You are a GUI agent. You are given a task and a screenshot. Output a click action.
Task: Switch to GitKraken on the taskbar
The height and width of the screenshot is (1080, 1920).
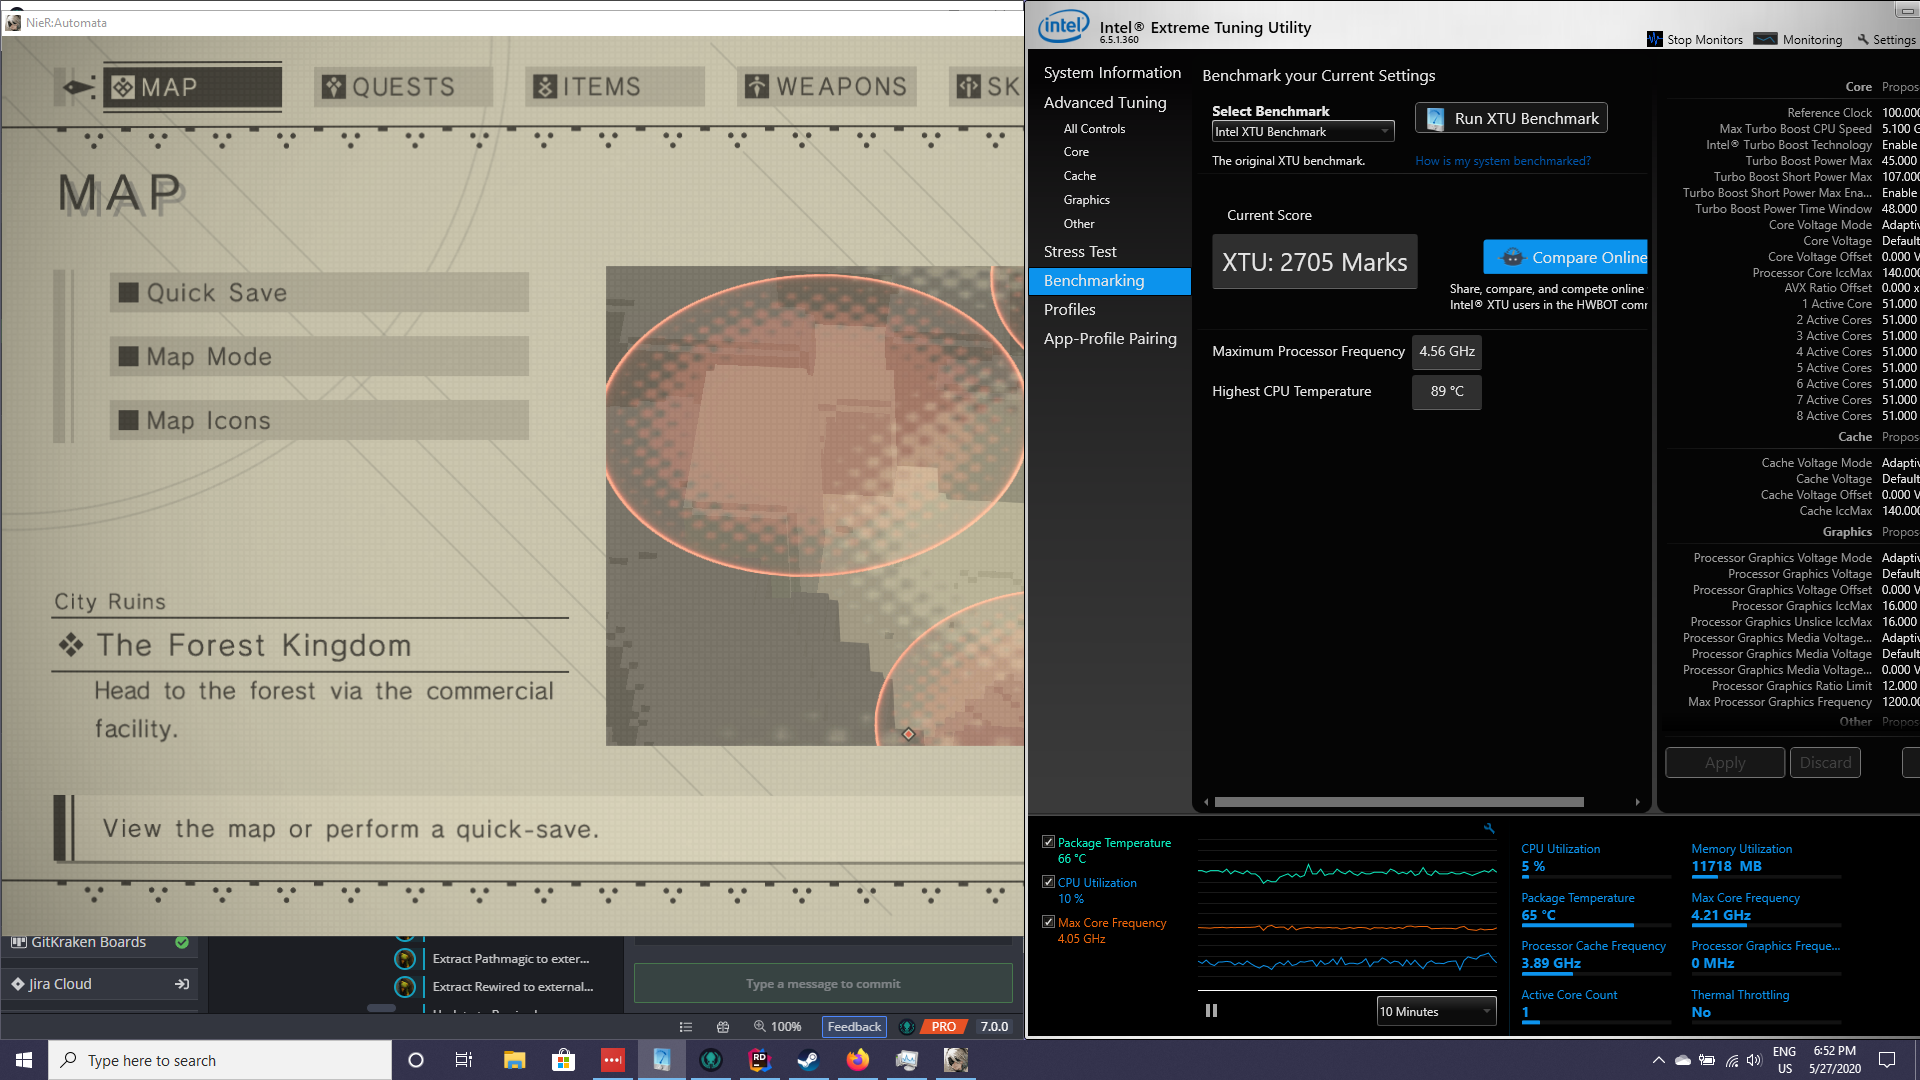click(x=711, y=1060)
